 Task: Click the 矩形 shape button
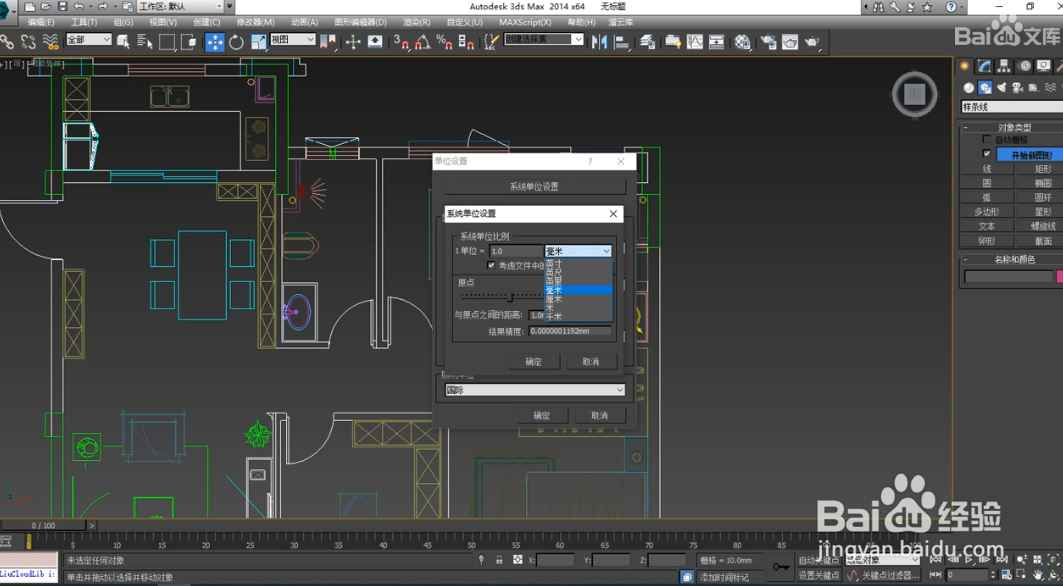[x=1042, y=169]
